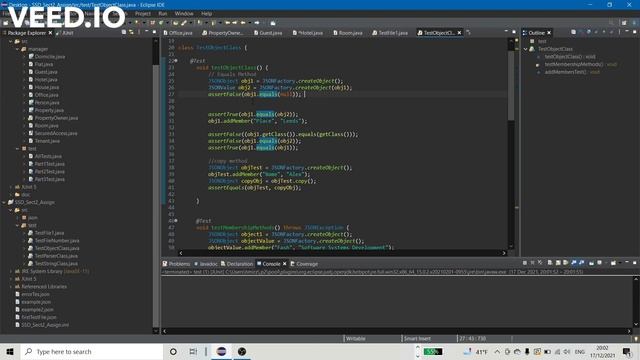The width and height of the screenshot is (640, 360).
Task: Maximize the Outline panel
Action: click(x=635, y=31)
